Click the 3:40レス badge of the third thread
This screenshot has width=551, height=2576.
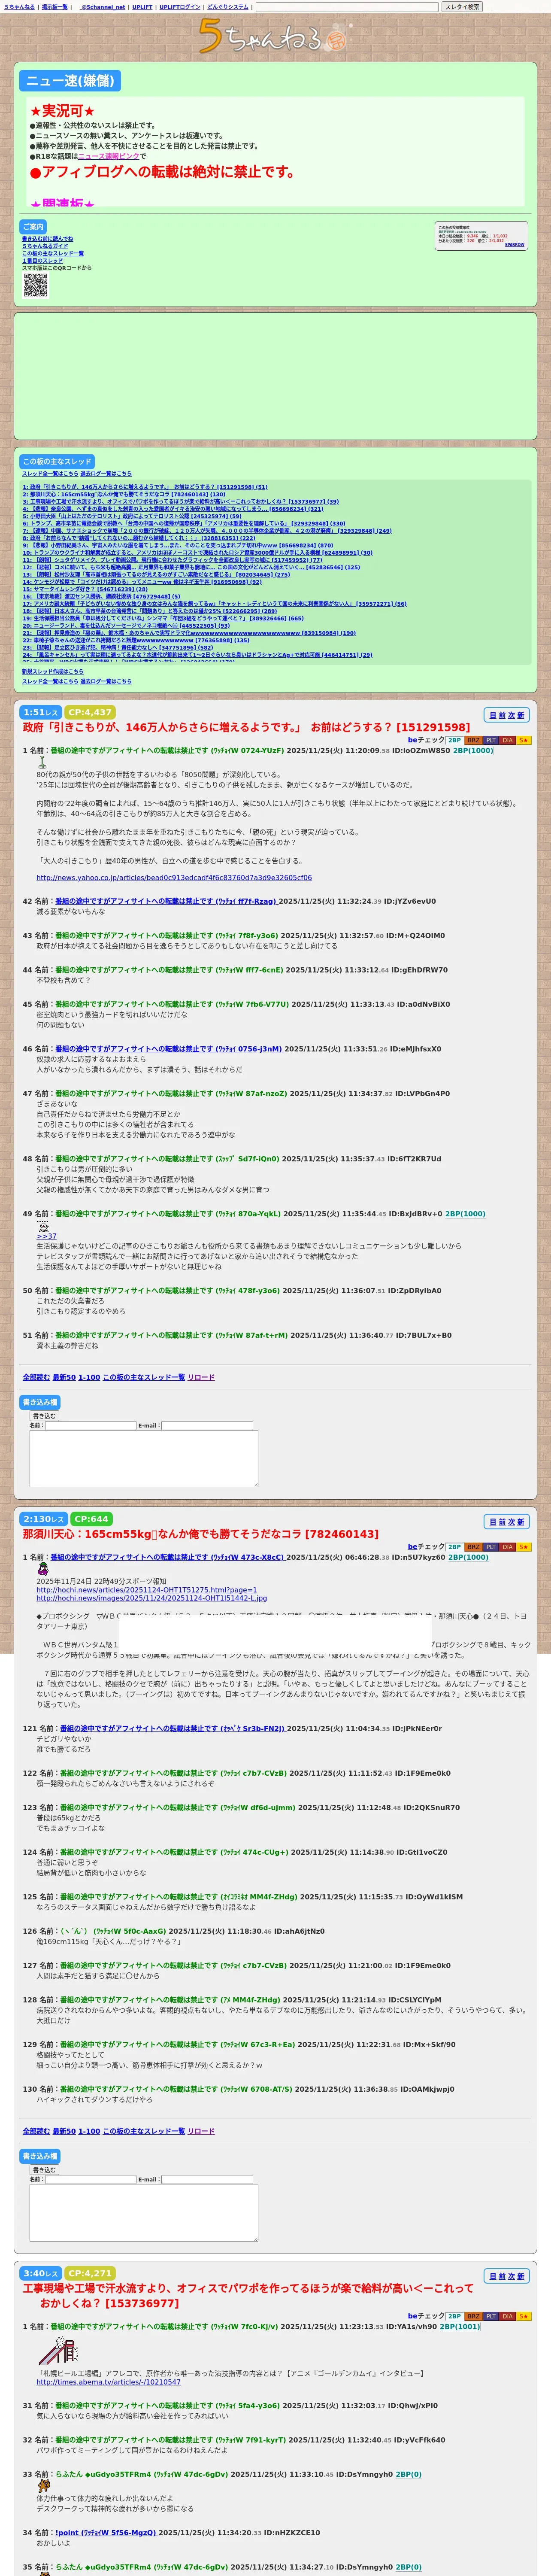tap(41, 2273)
